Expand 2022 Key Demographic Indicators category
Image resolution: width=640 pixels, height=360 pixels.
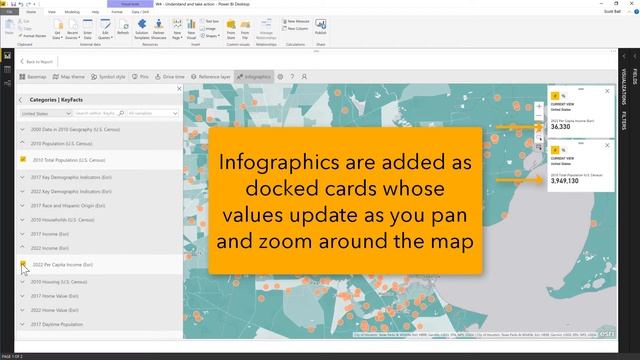pyautogui.click(x=22, y=191)
